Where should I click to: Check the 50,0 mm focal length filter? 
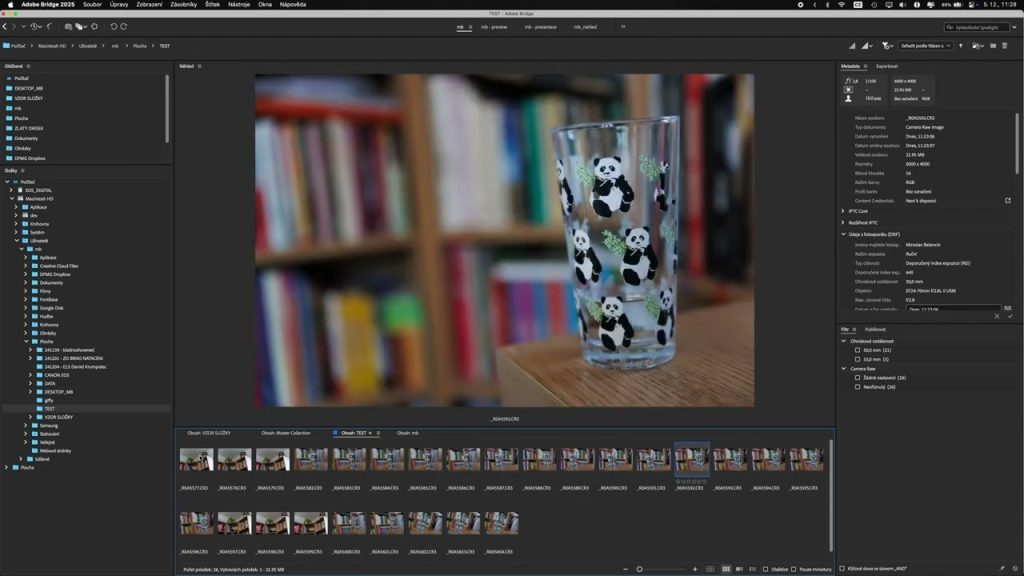[x=857, y=350]
